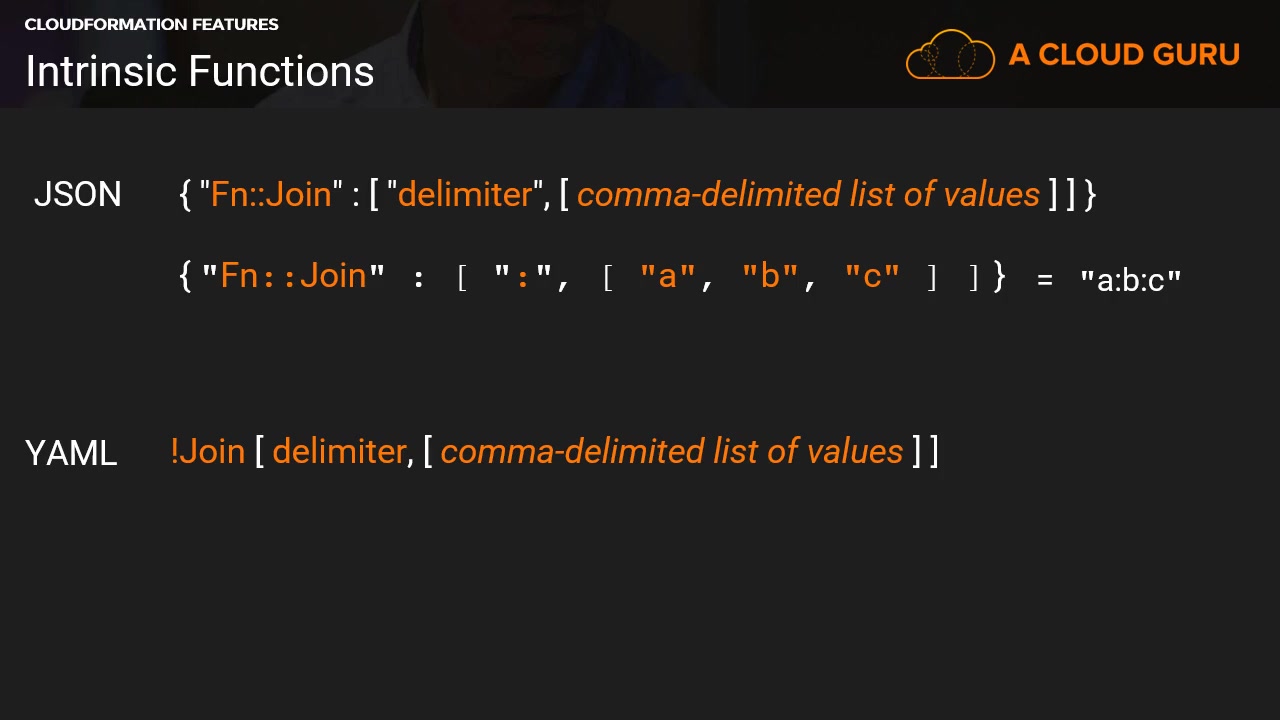
Task: Click the italic list of values in the JSON syntax
Action: click(x=808, y=194)
